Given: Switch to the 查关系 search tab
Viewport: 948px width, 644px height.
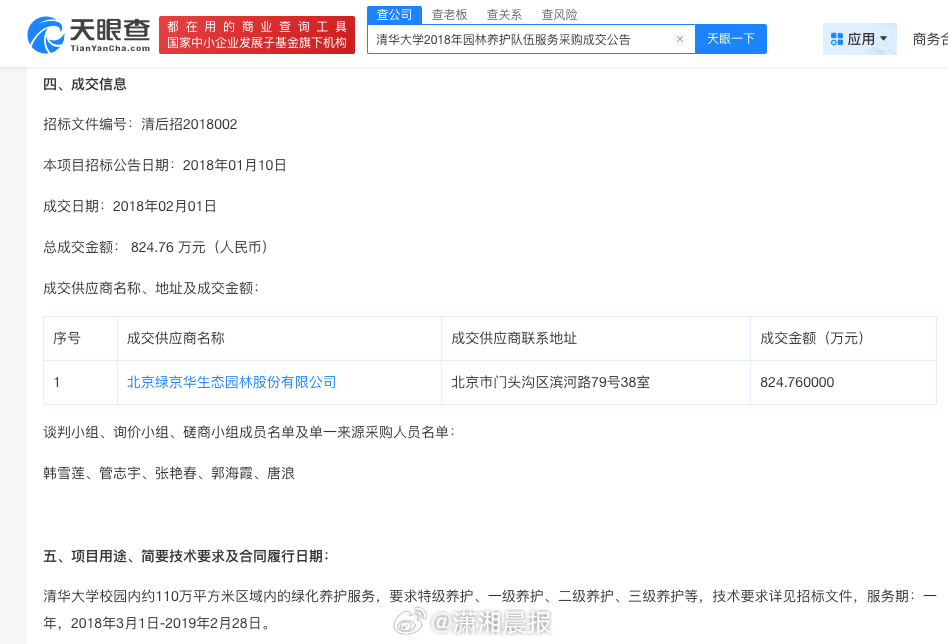Looking at the screenshot, I should [x=504, y=15].
